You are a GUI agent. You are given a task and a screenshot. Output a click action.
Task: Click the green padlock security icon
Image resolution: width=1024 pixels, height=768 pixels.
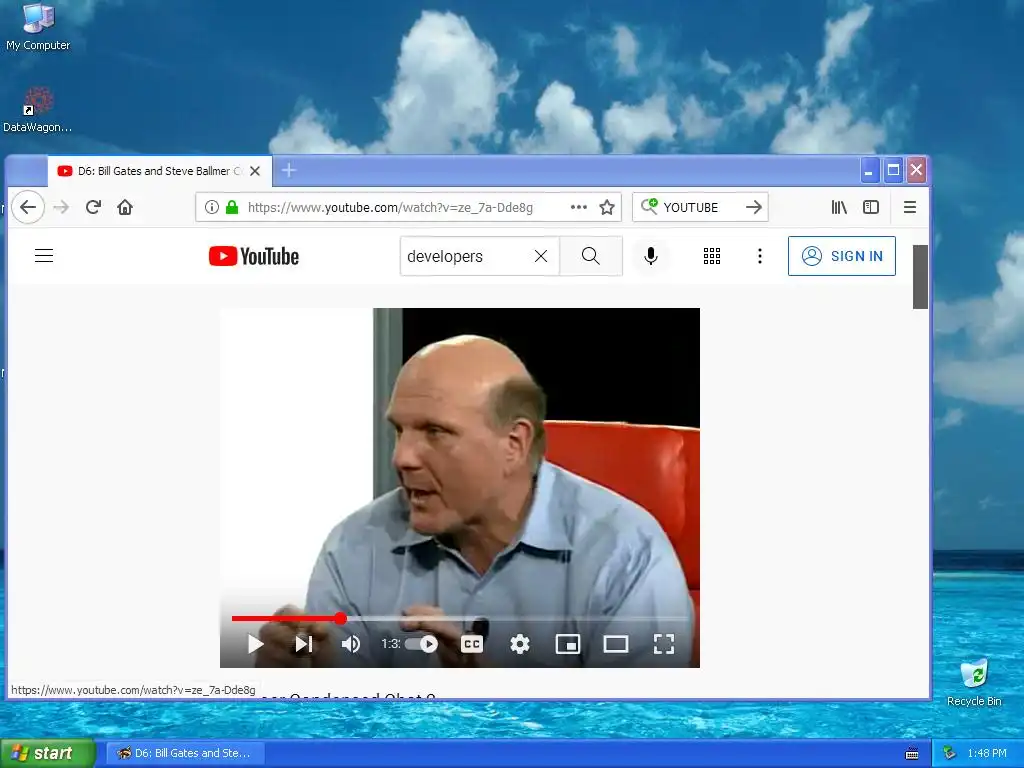pos(232,207)
